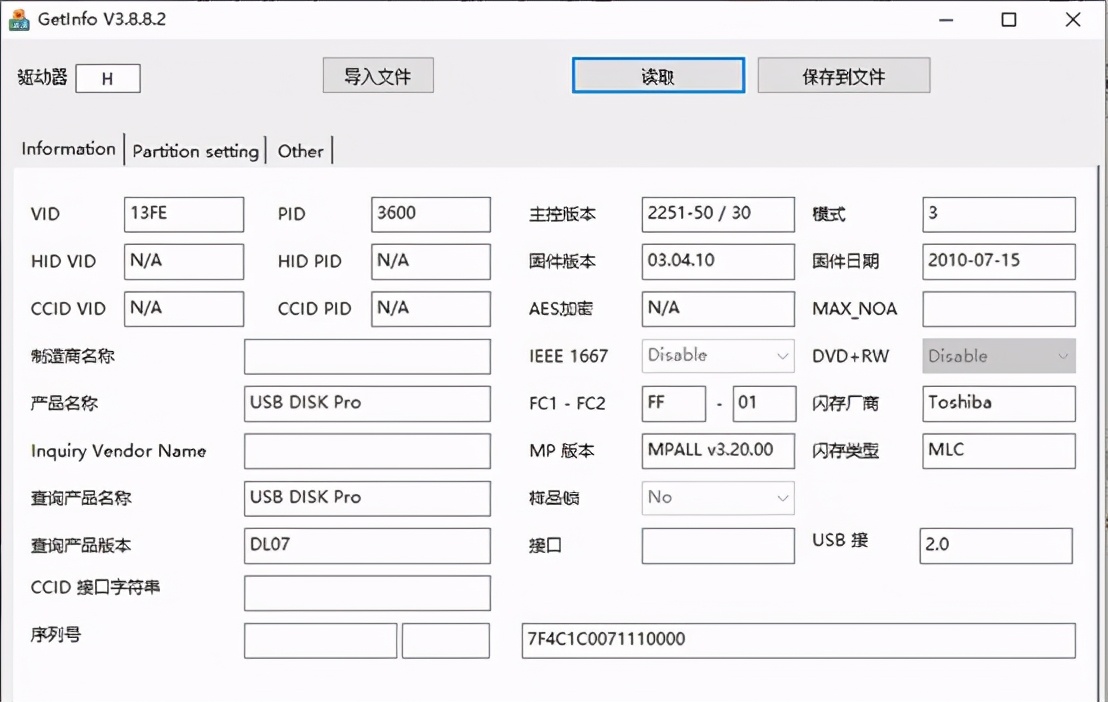Select the Information tab
This screenshot has width=1108, height=702.
click(67, 148)
